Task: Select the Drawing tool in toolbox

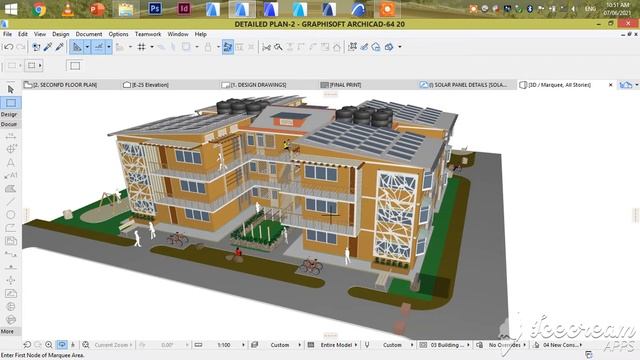Action: (11, 241)
